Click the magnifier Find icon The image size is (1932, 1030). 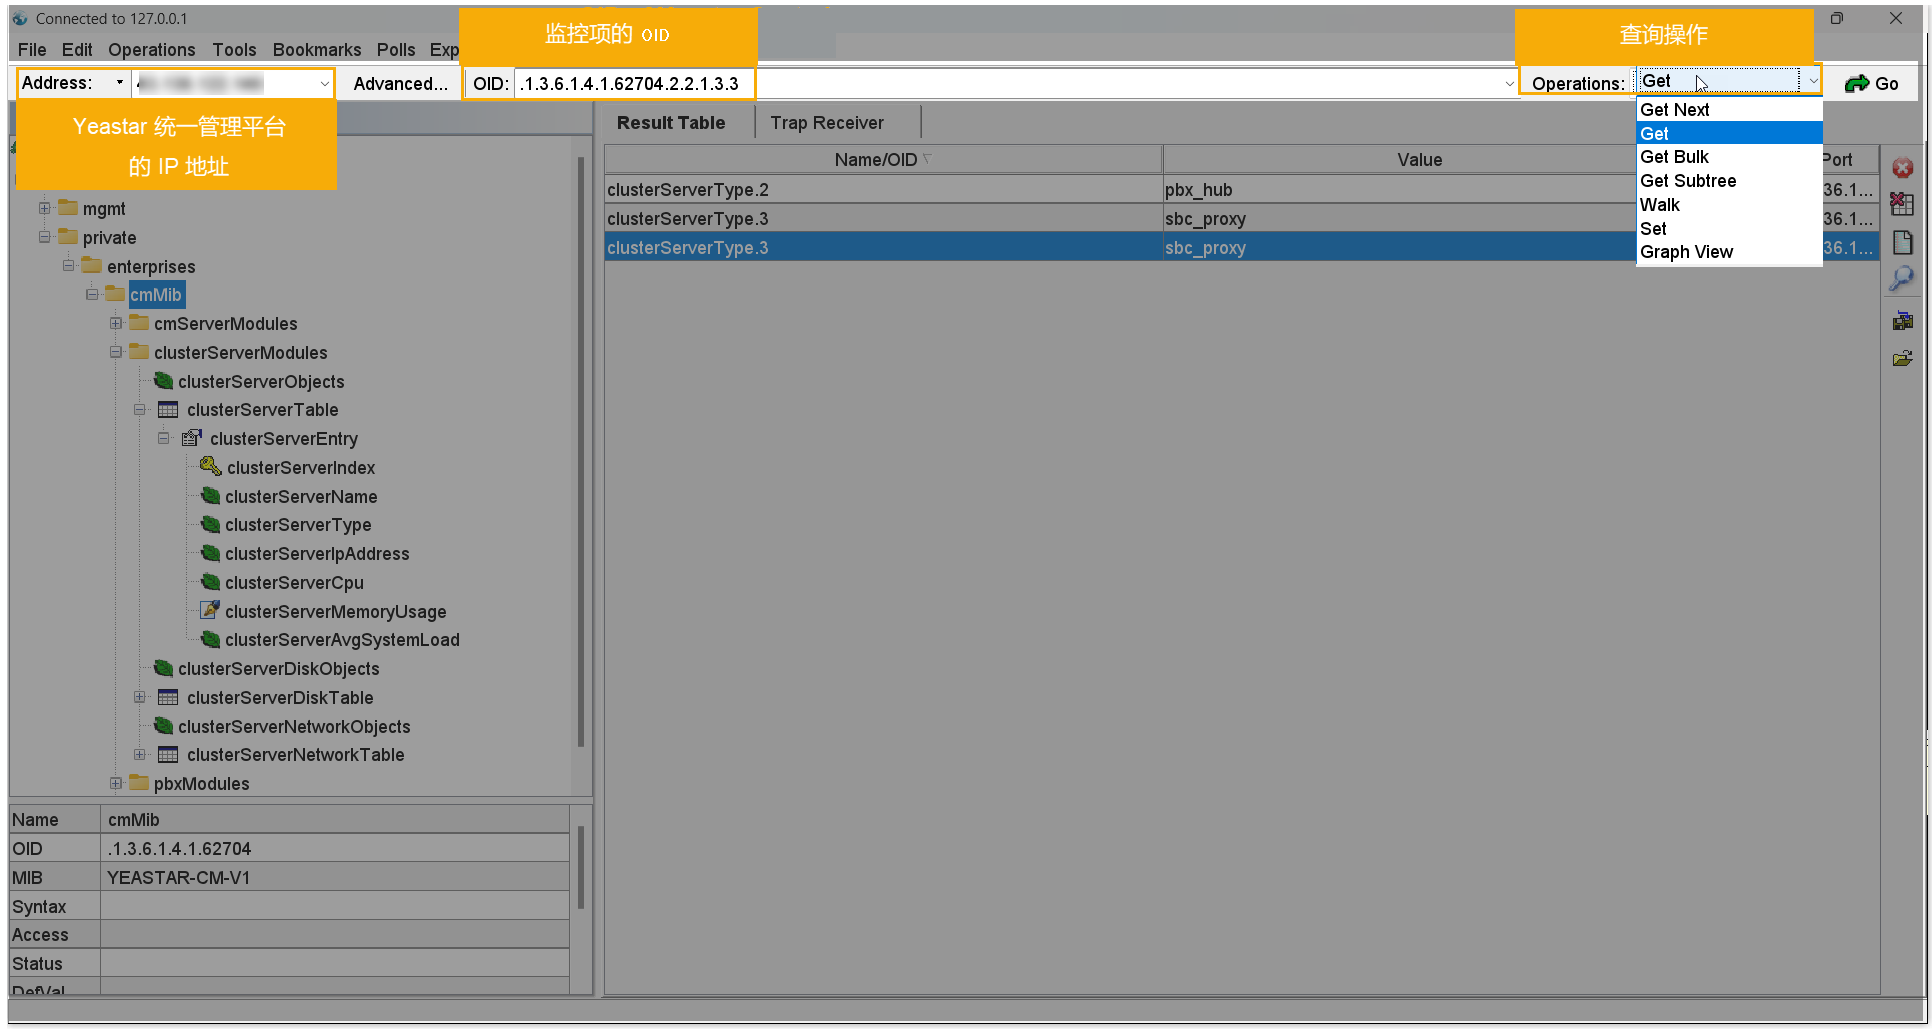1902,279
